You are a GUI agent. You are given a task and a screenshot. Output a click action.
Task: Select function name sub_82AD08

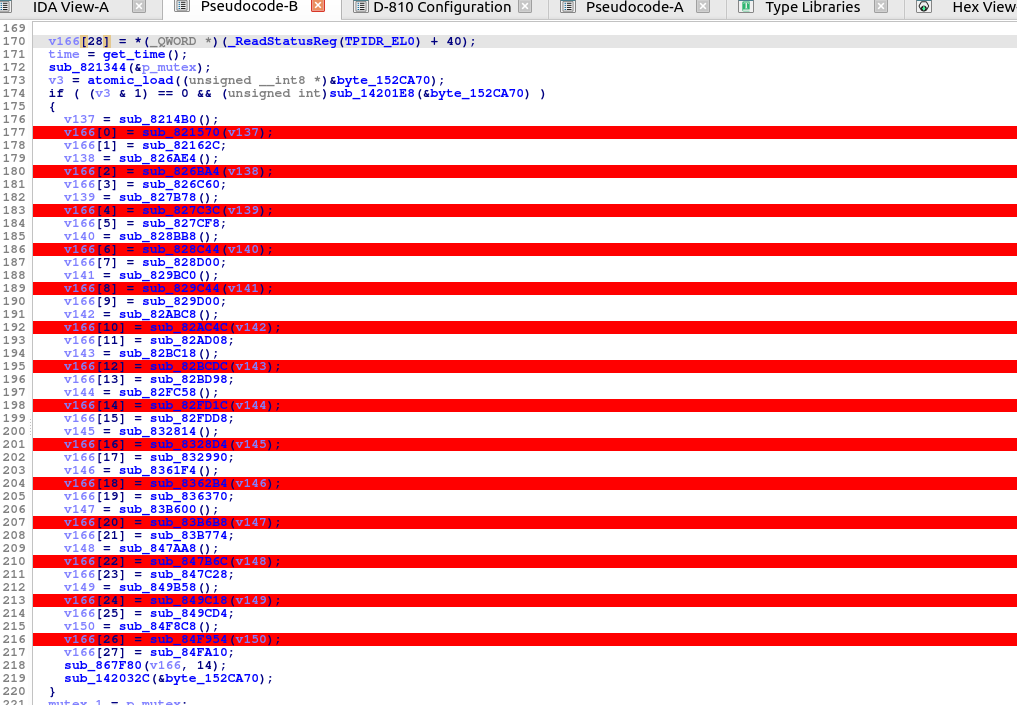pos(189,340)
